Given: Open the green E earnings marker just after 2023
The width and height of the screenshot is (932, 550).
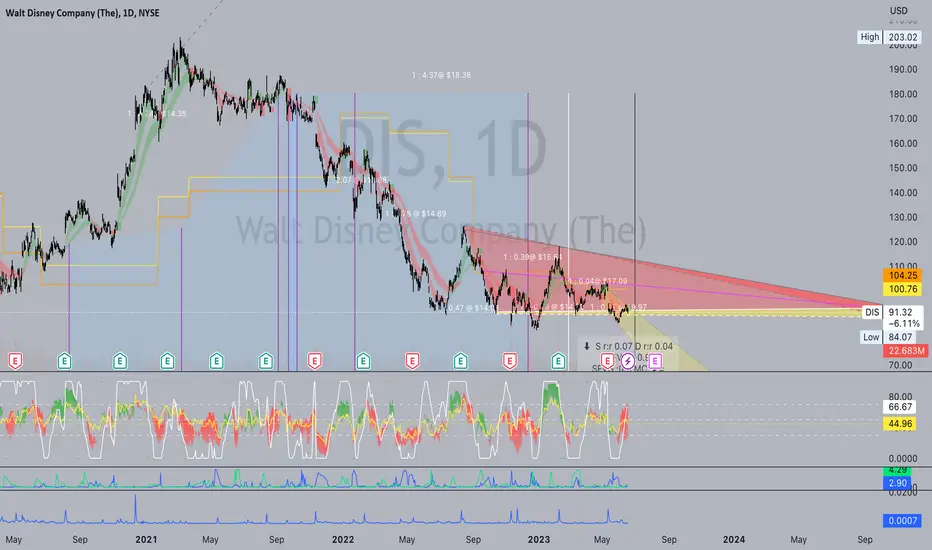Looking at the screenshot, I should click(558, 360).
